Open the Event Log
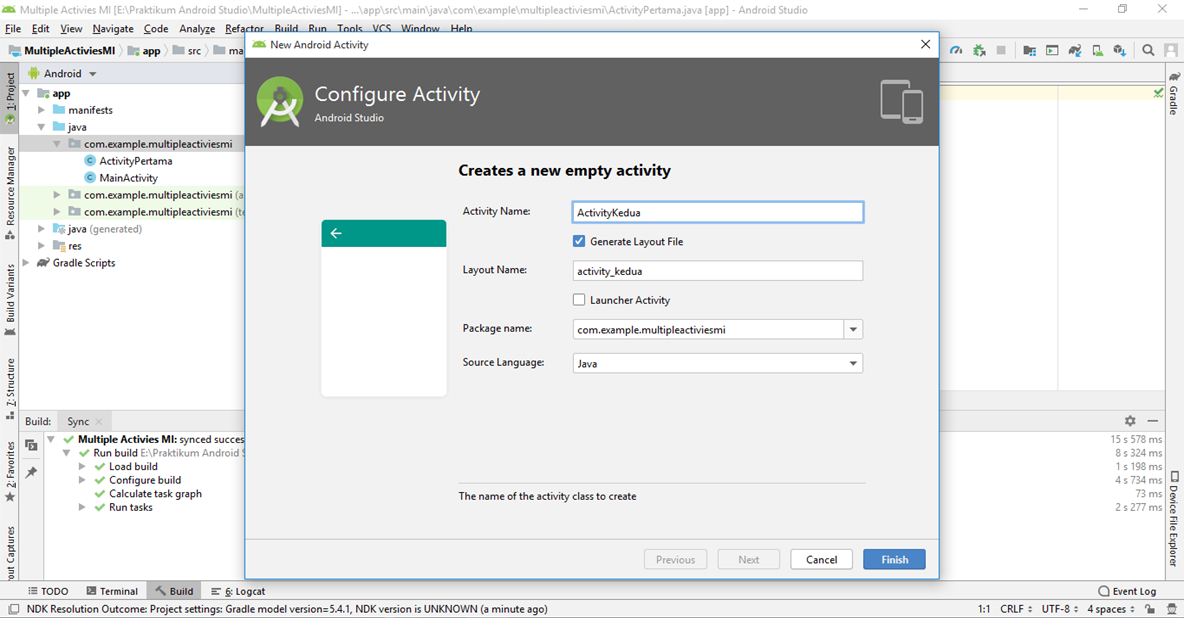 point(1127,591)
